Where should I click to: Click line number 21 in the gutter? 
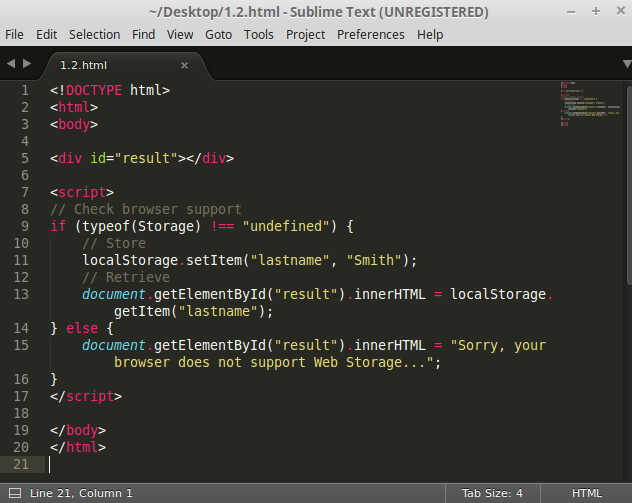point(21,464)
